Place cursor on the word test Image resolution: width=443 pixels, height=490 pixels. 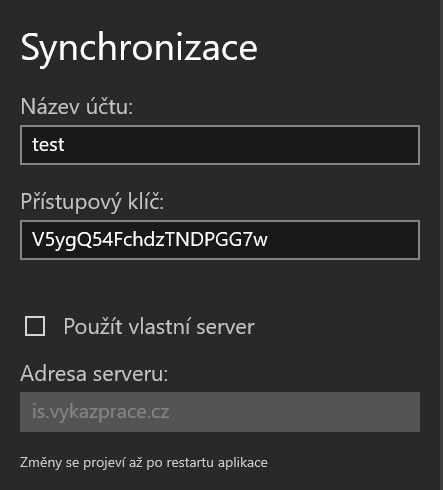48,145
